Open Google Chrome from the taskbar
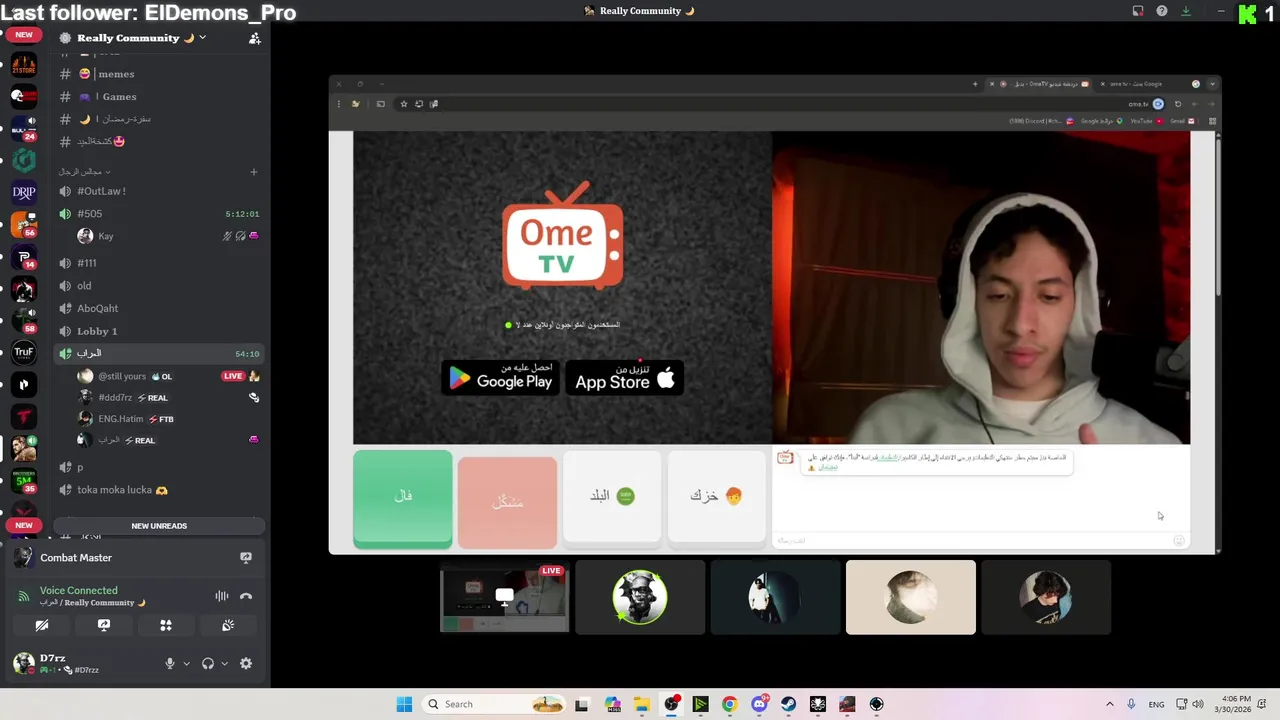The height and width of the screenshot is (720, 1280). coord(729,704)
